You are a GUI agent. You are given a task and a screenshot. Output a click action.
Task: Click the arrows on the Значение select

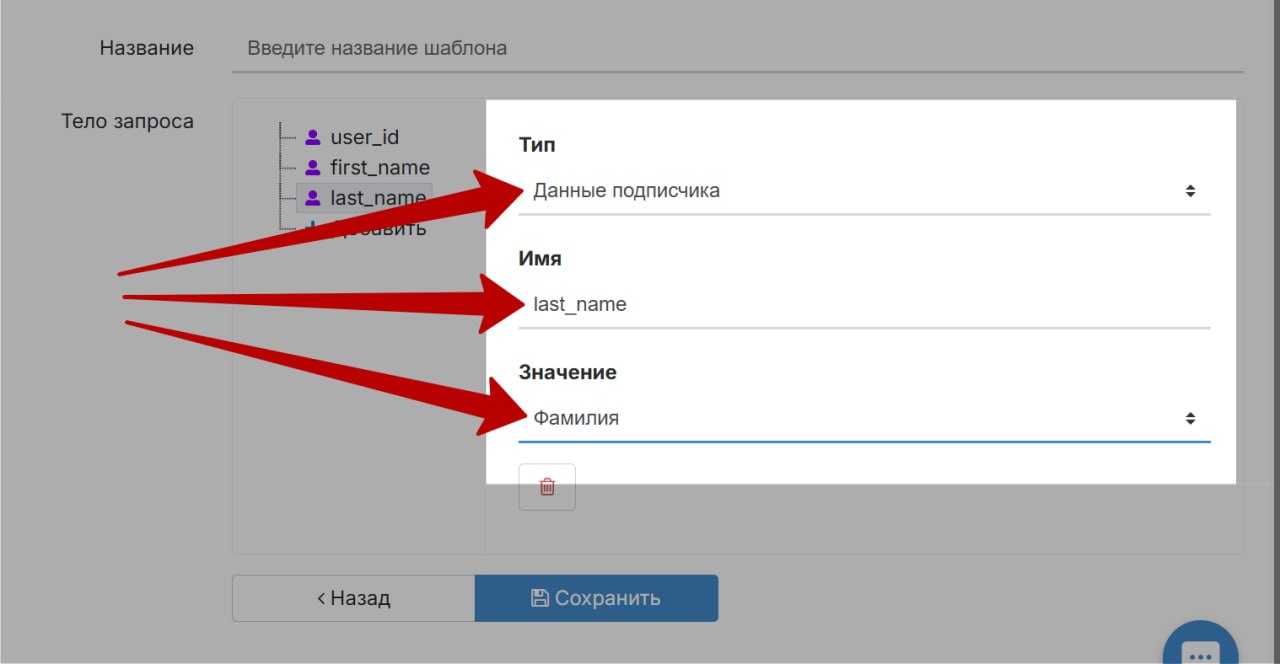pyautogui.click(x=1190, y=418)
